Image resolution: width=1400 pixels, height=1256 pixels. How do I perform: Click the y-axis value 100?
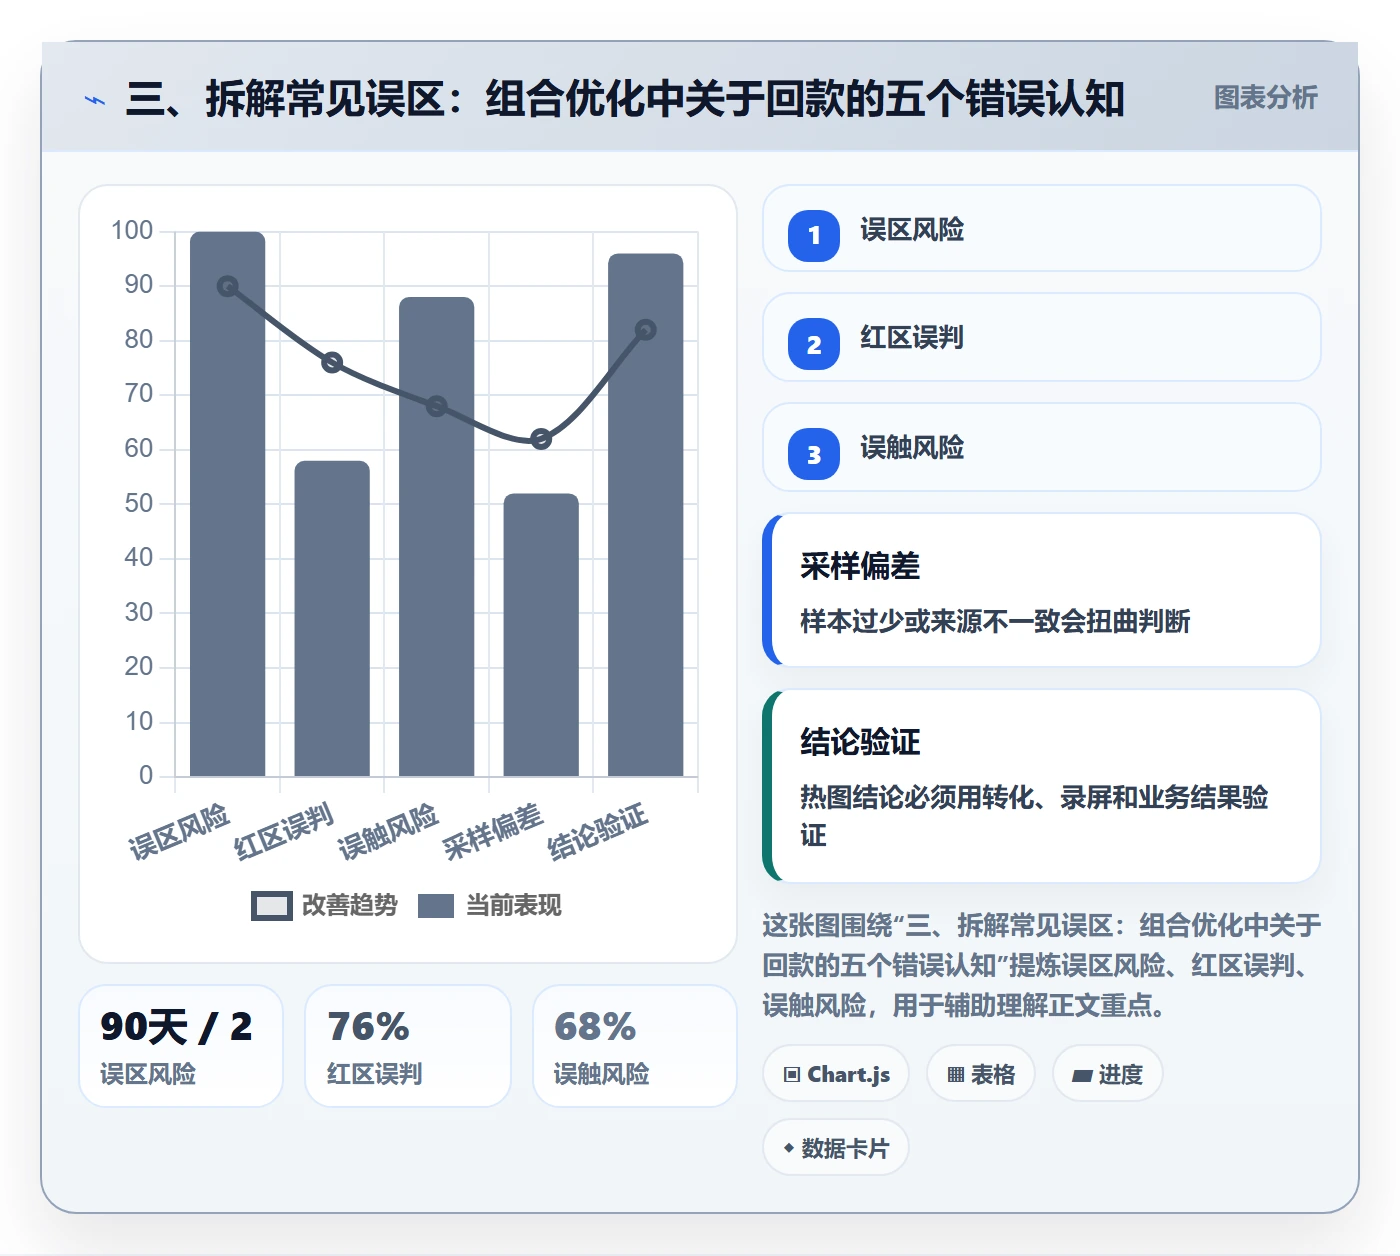pyautogui.click(x=132, y=231)
